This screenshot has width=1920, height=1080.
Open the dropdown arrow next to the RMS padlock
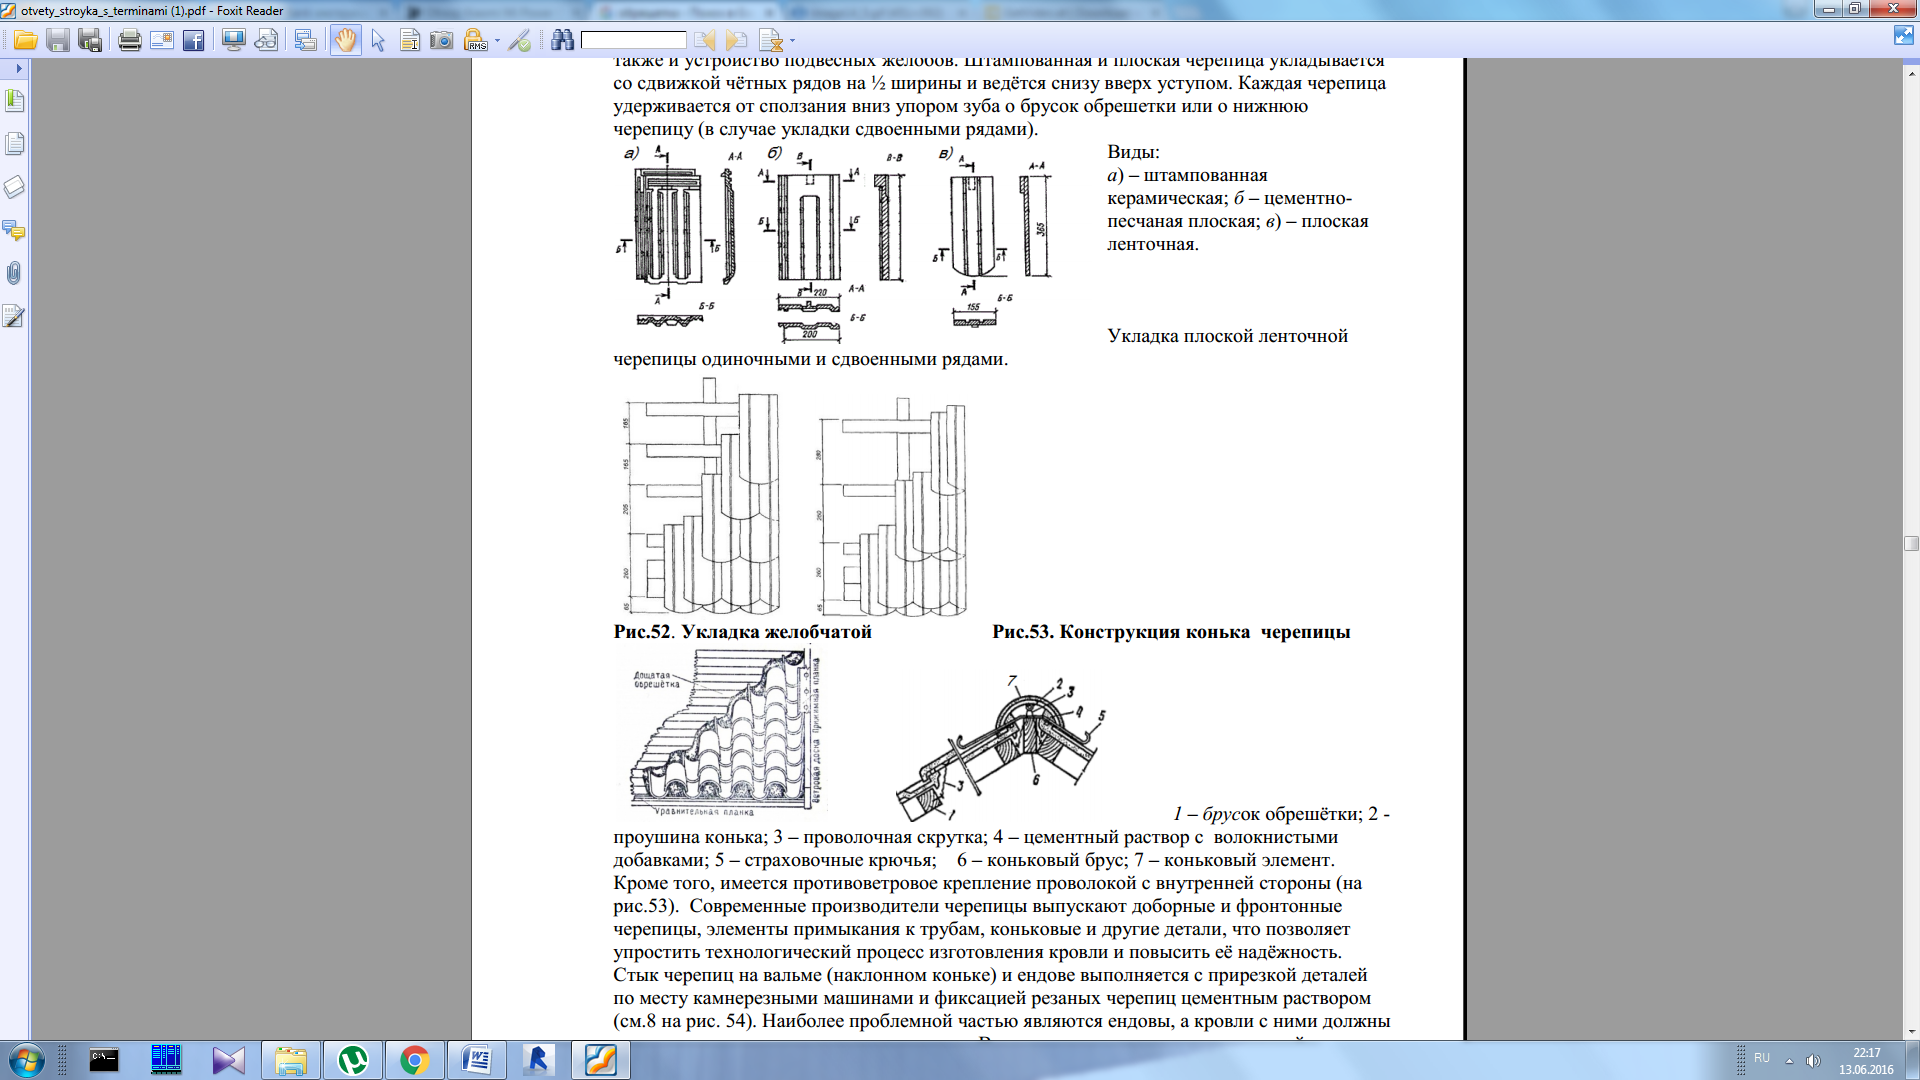click(497, 41)
